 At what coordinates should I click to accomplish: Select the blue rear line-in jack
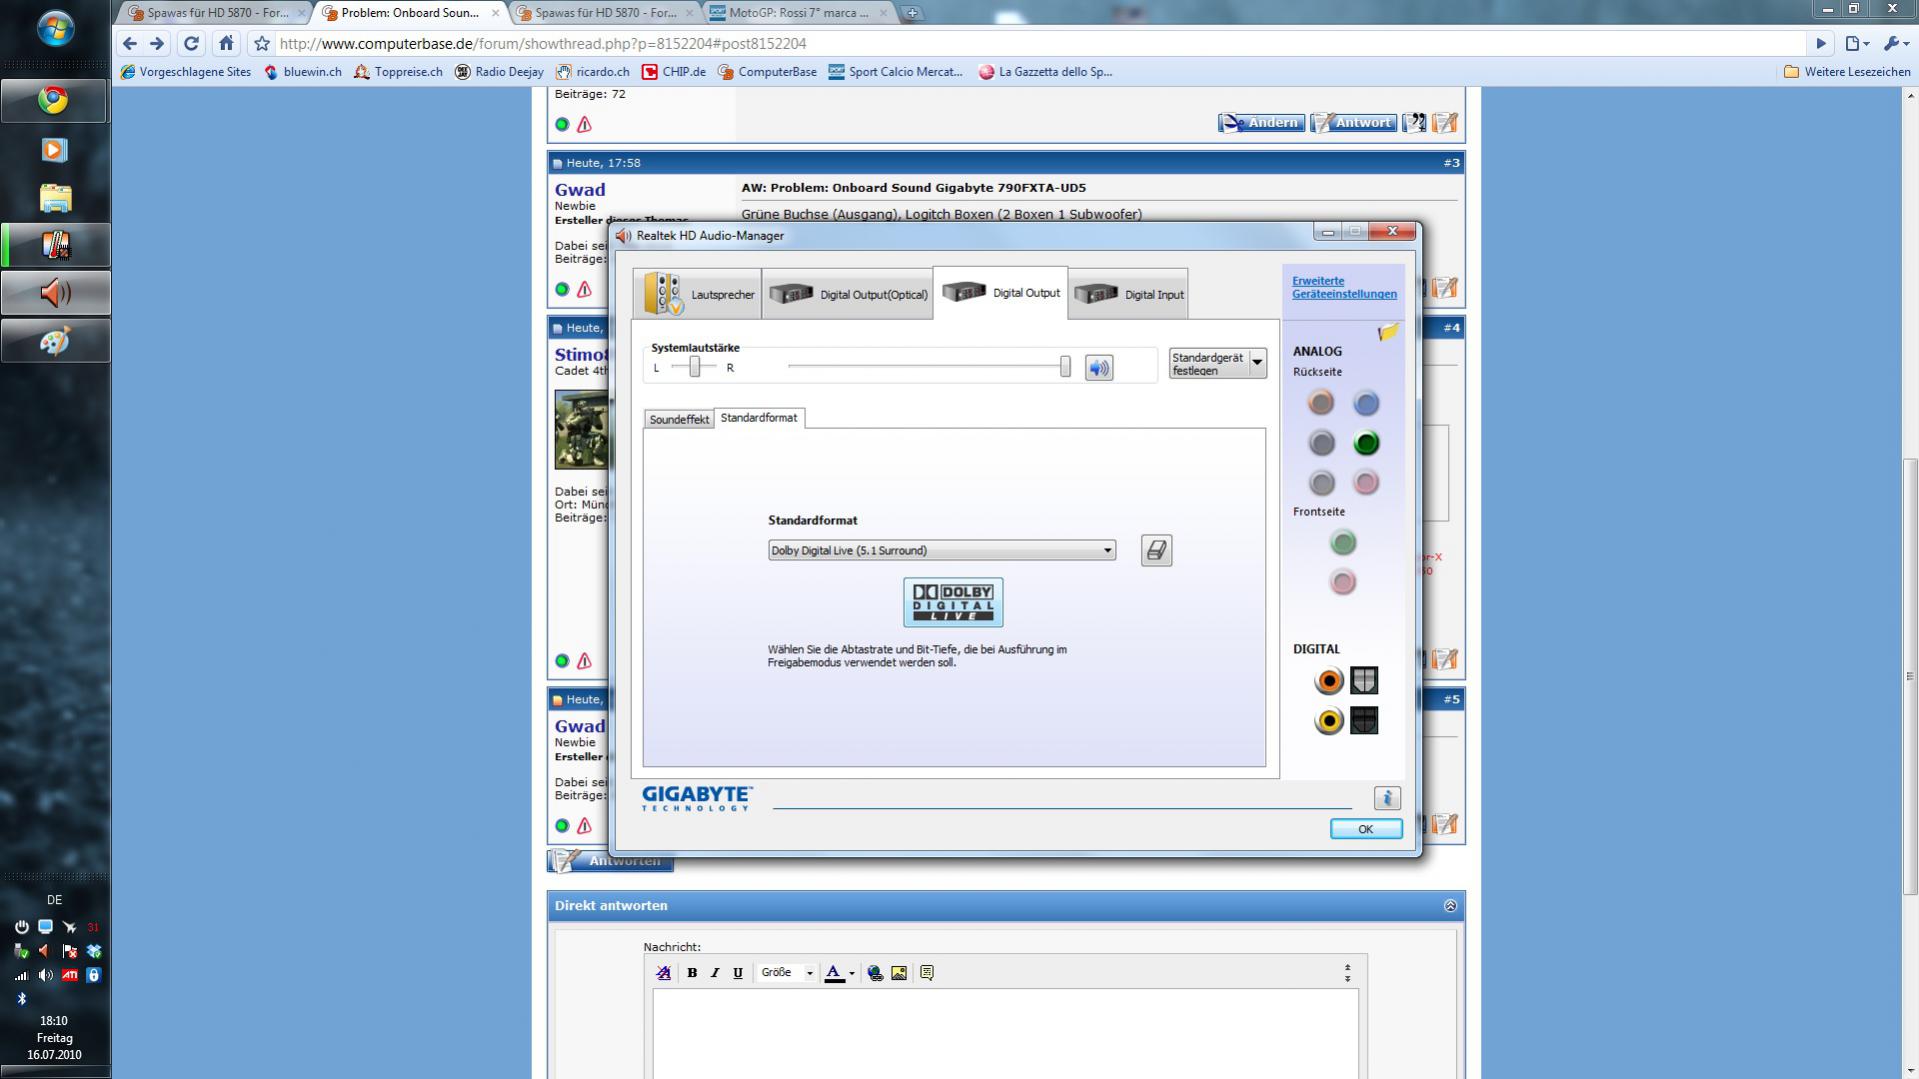(1366, 402)
